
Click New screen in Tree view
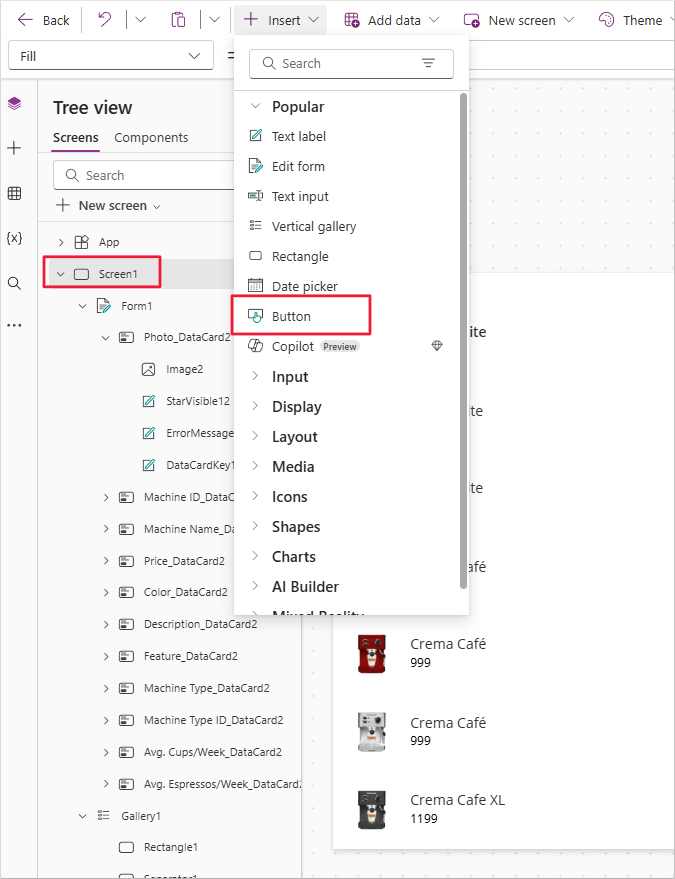[108, 205]
